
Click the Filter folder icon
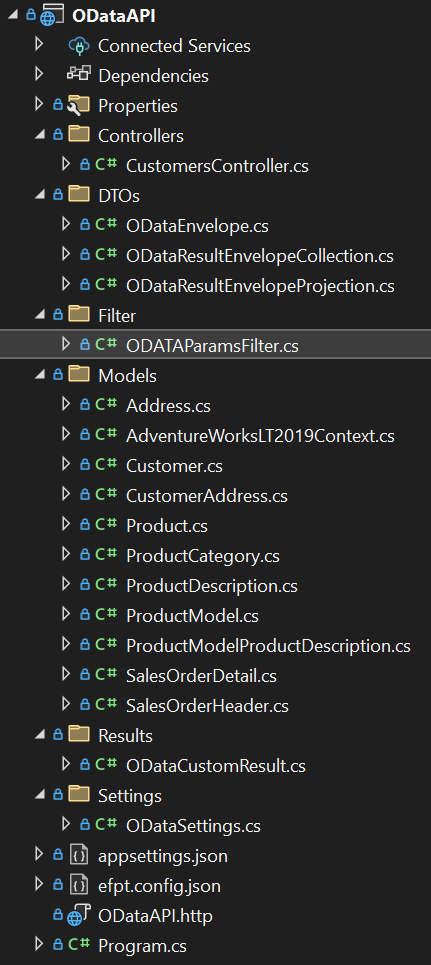coord(79,314)
